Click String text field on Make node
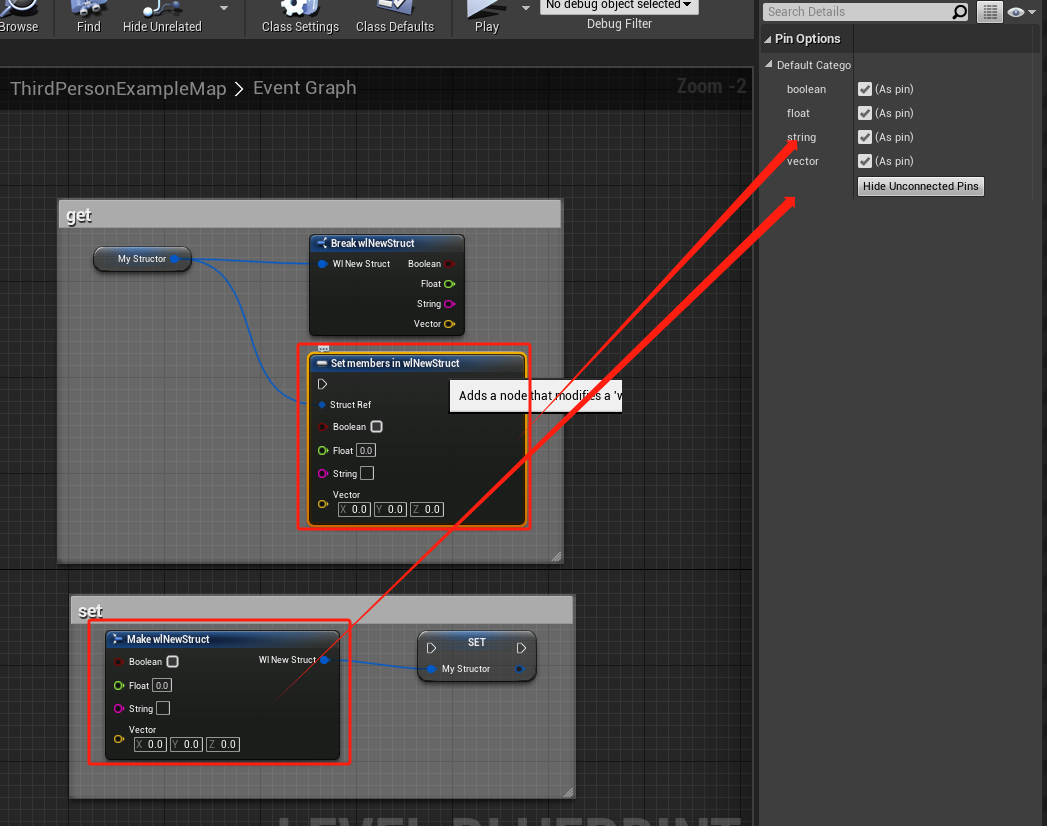 pos(163,708)
